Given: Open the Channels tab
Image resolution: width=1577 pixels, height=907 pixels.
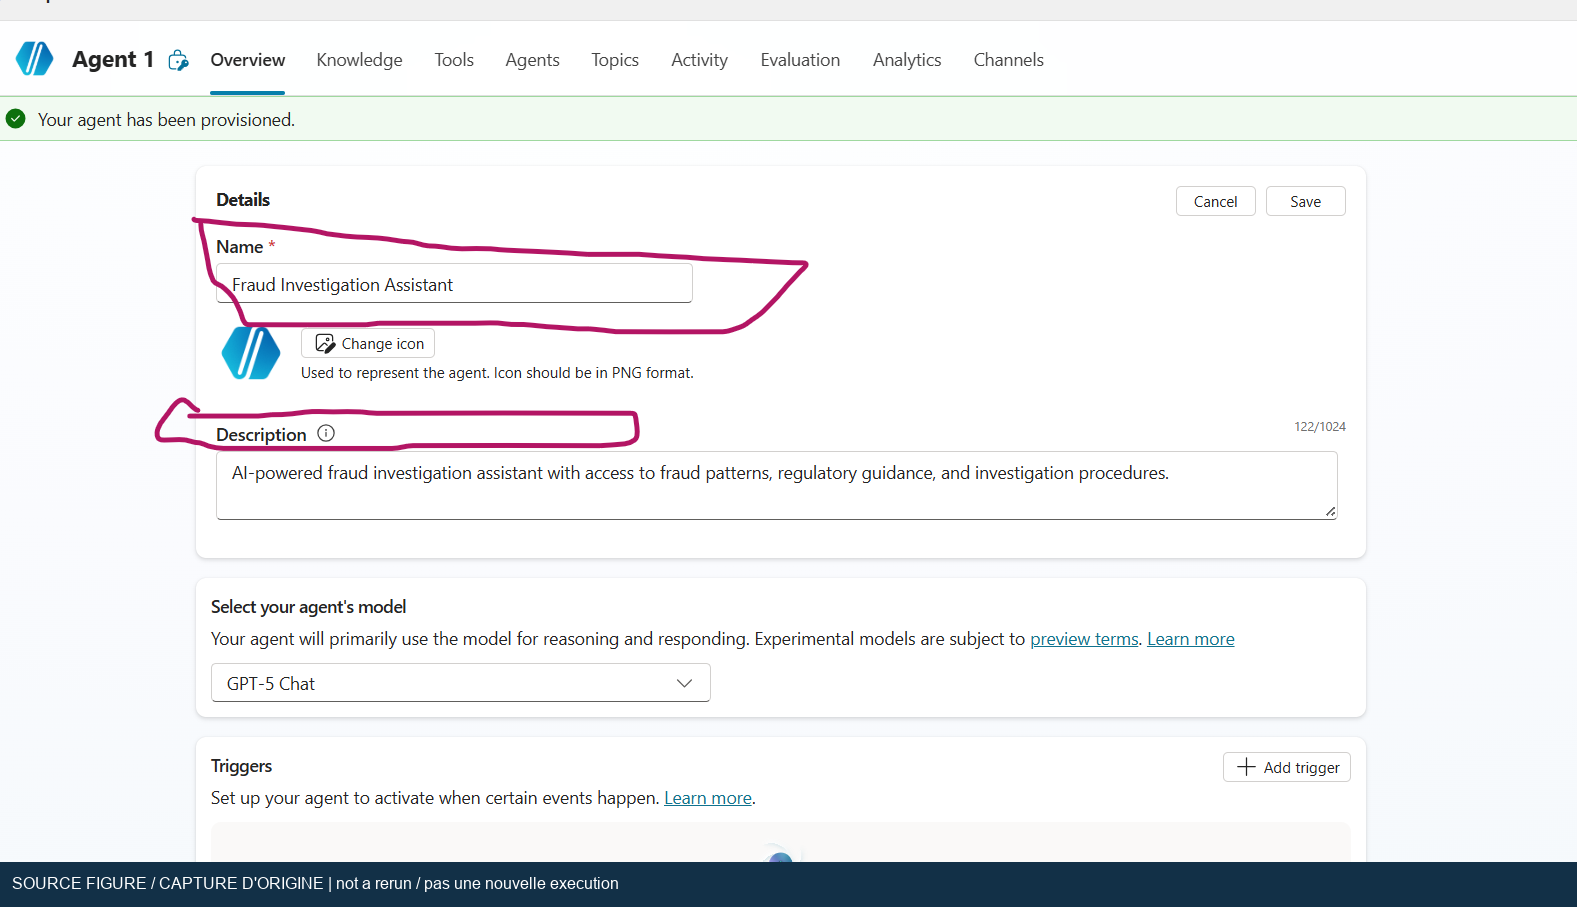Looking at the screenshot, I should coord(1008,60).
